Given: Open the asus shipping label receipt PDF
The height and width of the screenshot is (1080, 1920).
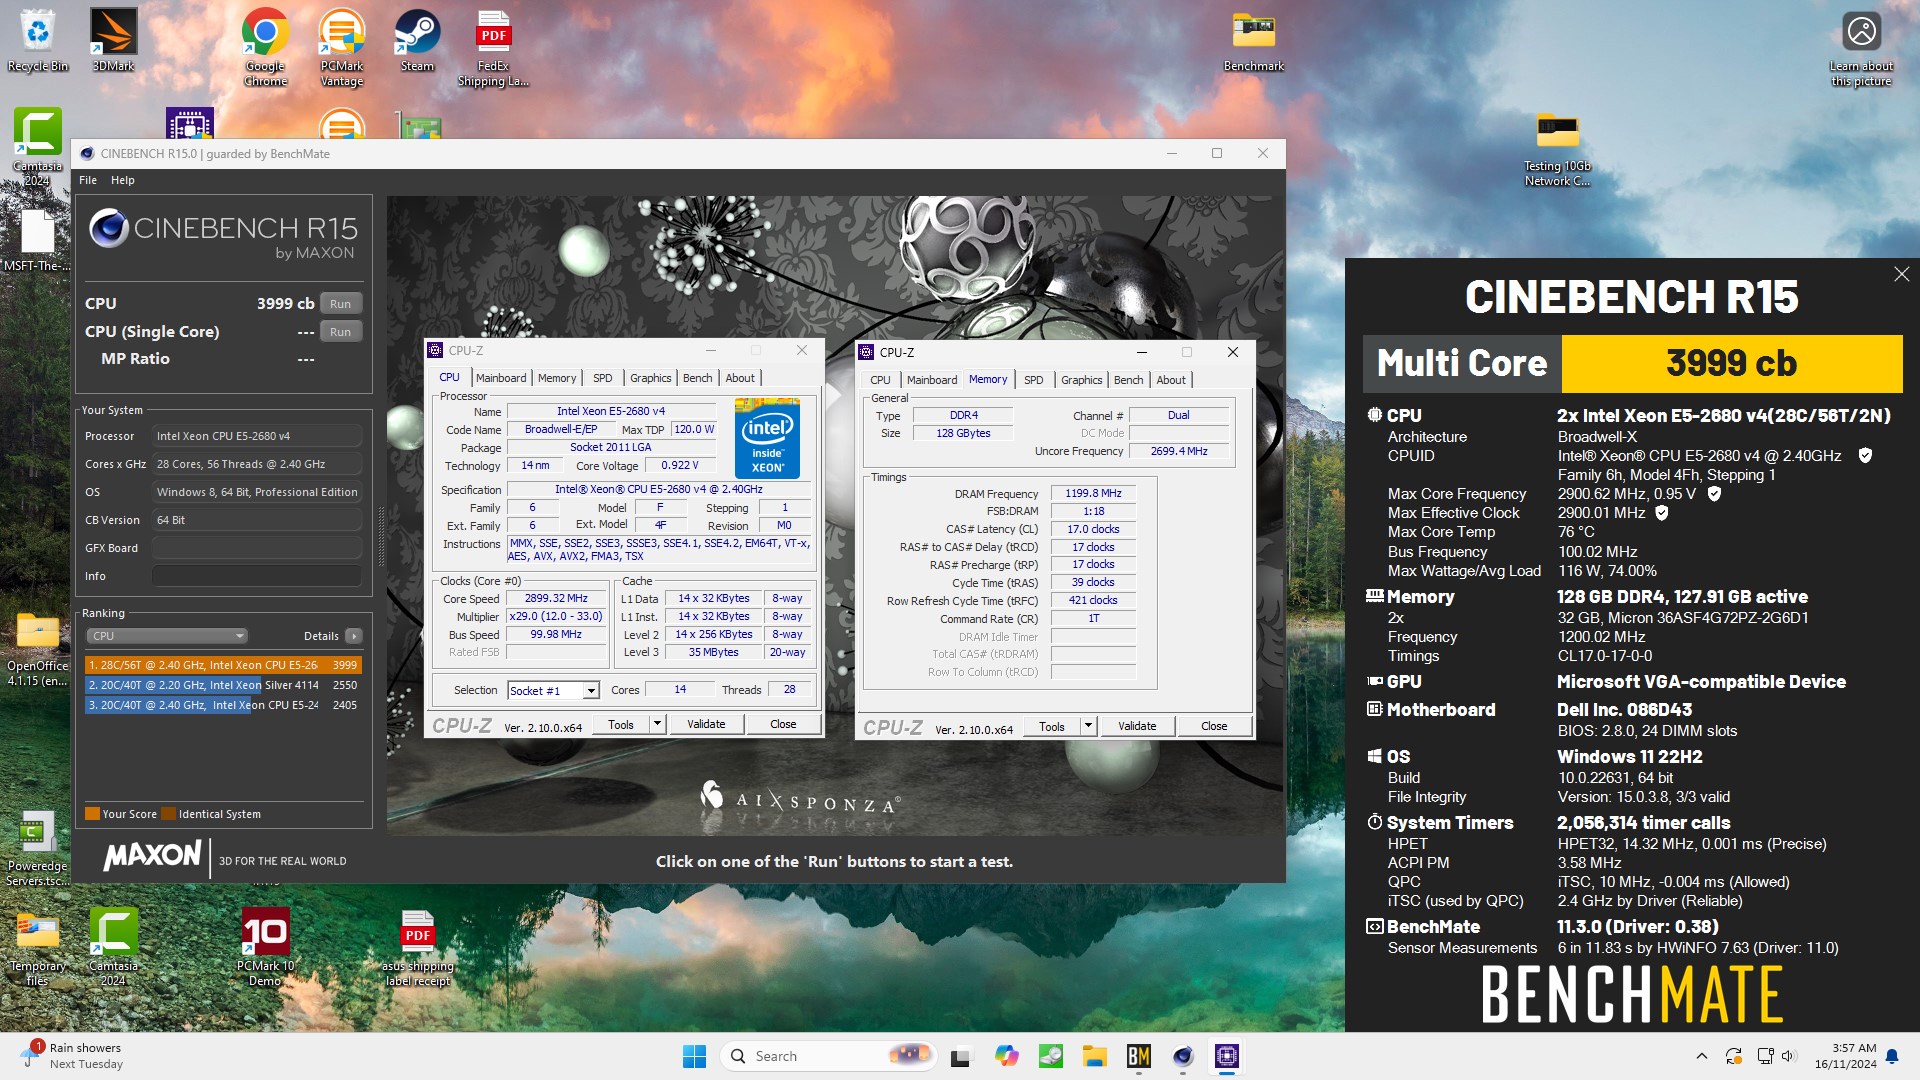Looking at the screenshot, I should click(417, 948).
